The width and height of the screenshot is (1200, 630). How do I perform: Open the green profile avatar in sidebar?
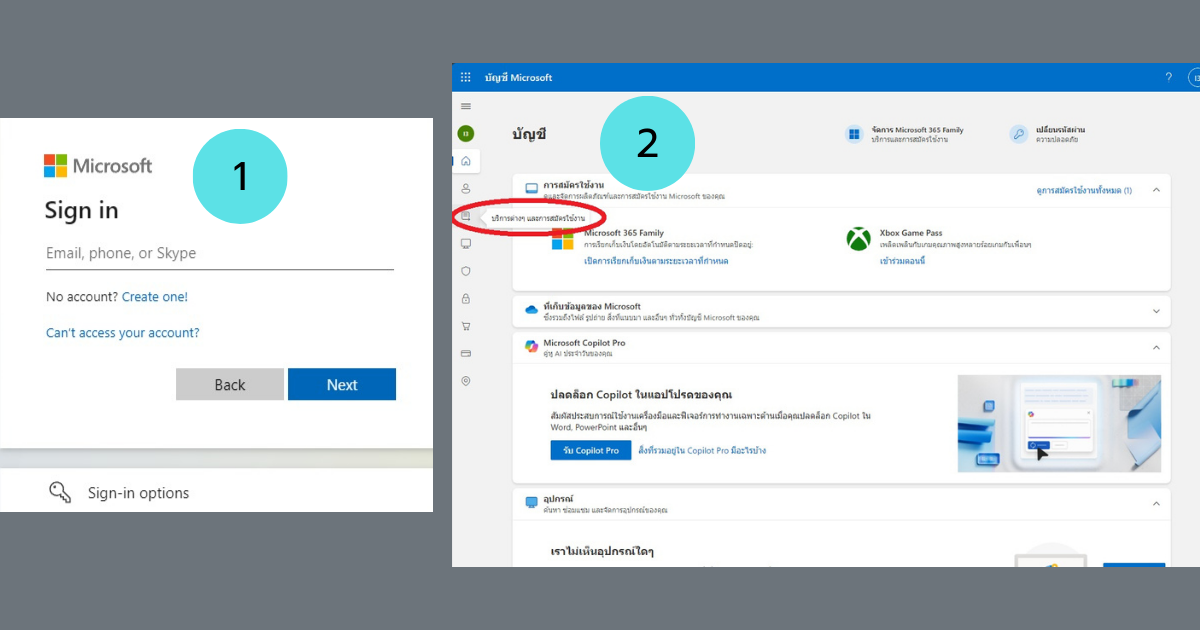pos(466,134)
